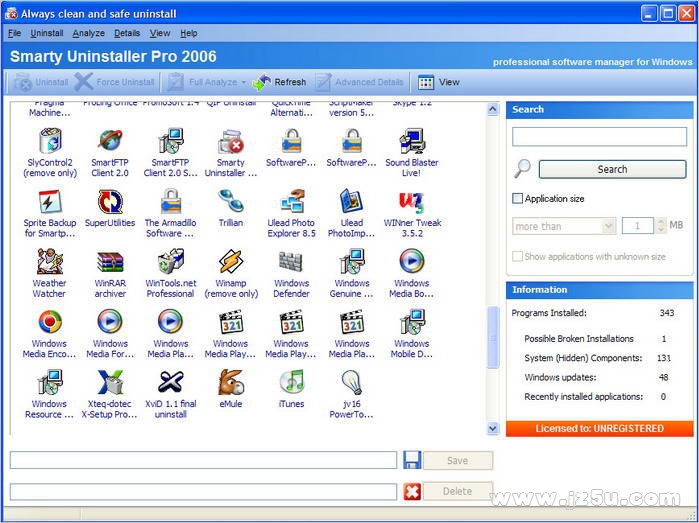Select the Windows Media Bo... label text
699x523 pixels.
coord(411,288)
